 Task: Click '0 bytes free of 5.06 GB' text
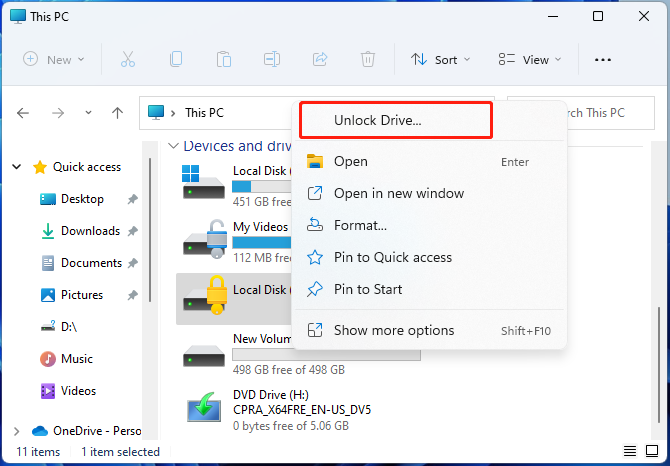291,426
